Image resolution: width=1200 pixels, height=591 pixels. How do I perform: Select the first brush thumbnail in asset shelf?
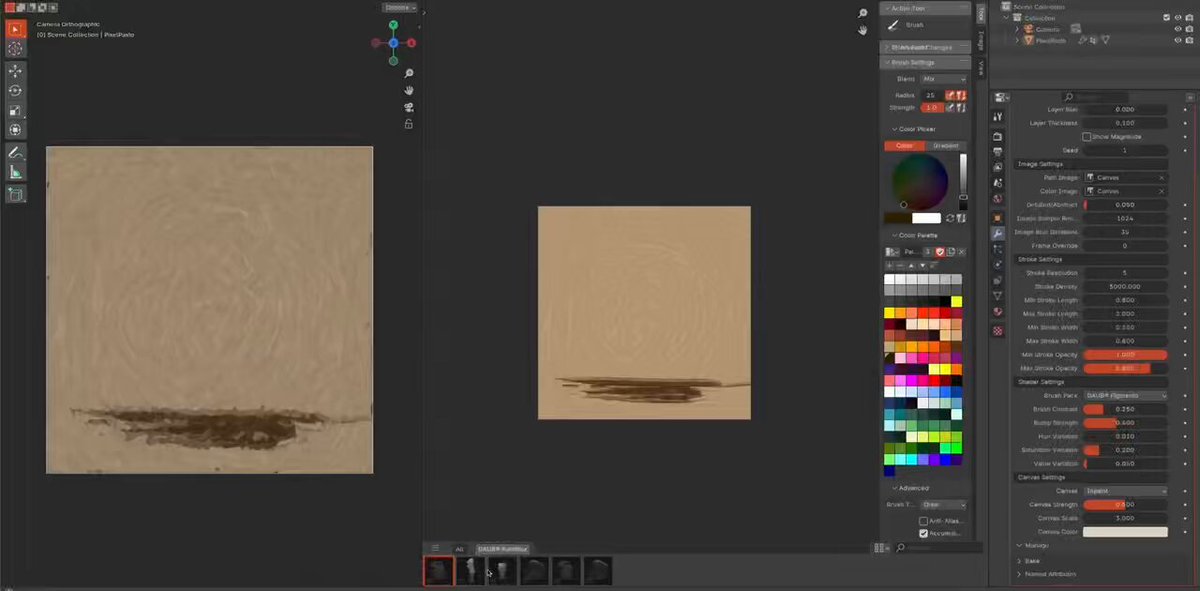[x=438, y=570]
